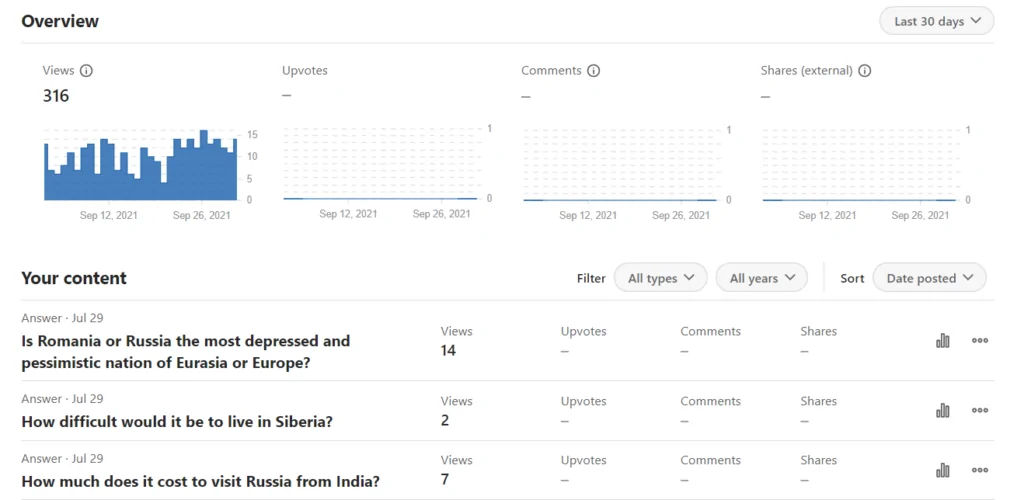The width and height of the screenshot is (1024, 500).
Task: Click the info icon next to Views
Action: click(86, 71)
